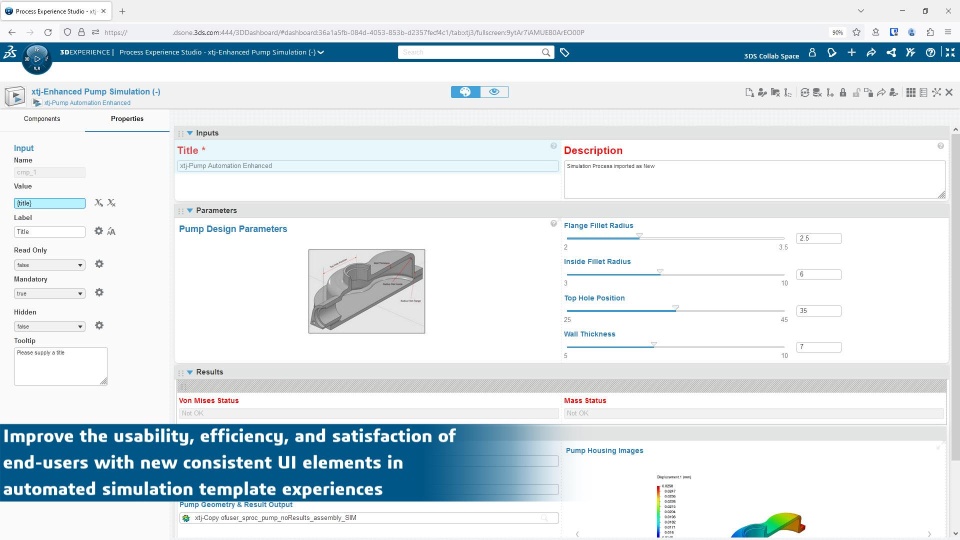Open the Mandatory dropdown
This screenshot has width=960, height=540.
pos(50,294)
